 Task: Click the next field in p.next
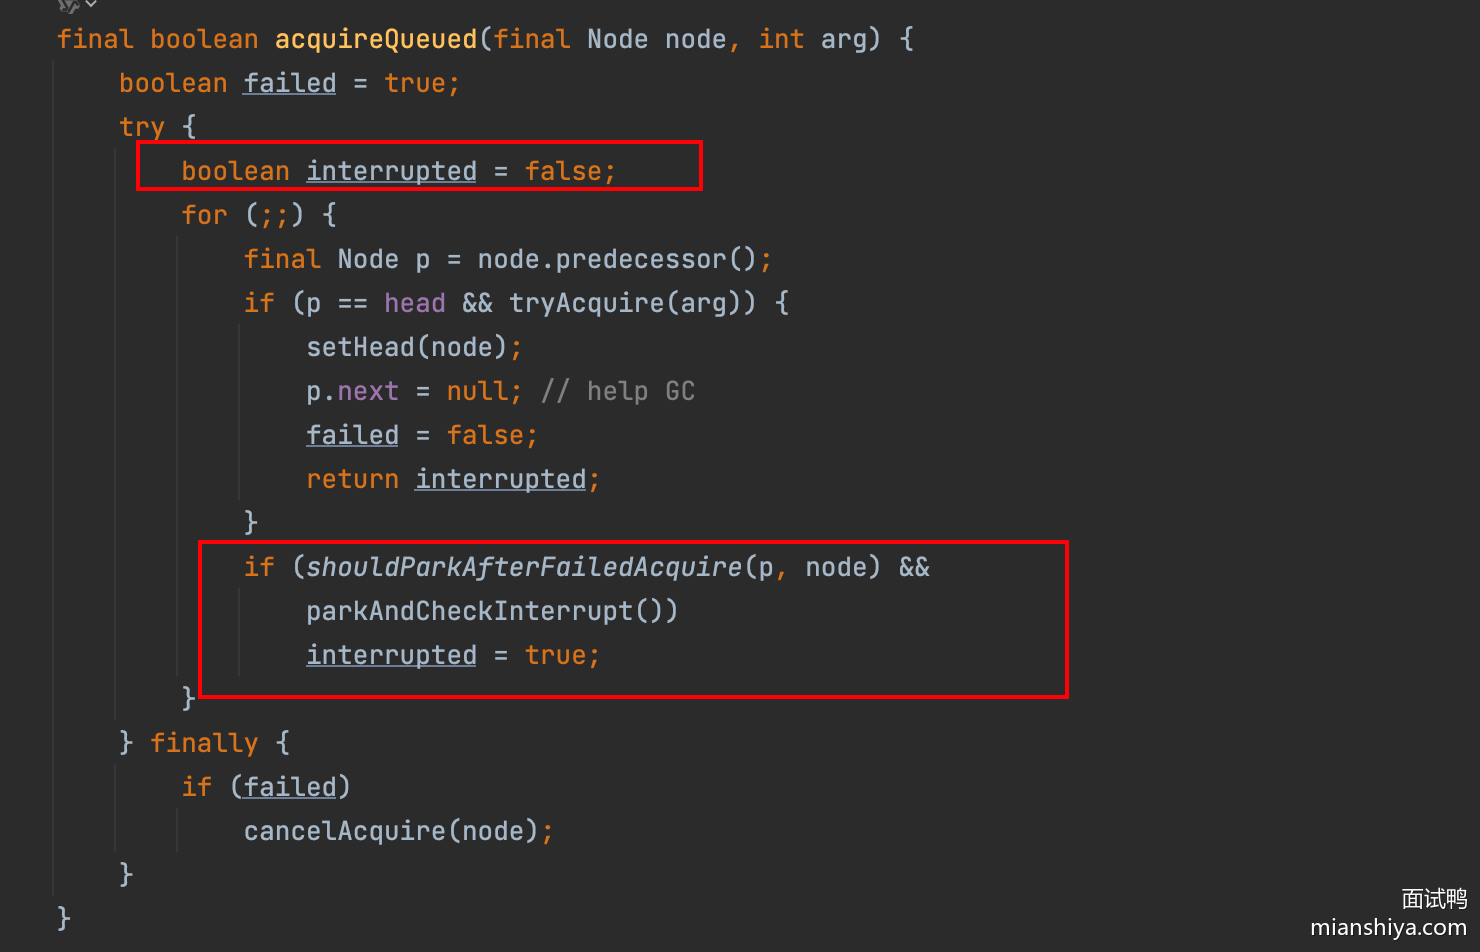pyautogui.click(x=368, y=391)
